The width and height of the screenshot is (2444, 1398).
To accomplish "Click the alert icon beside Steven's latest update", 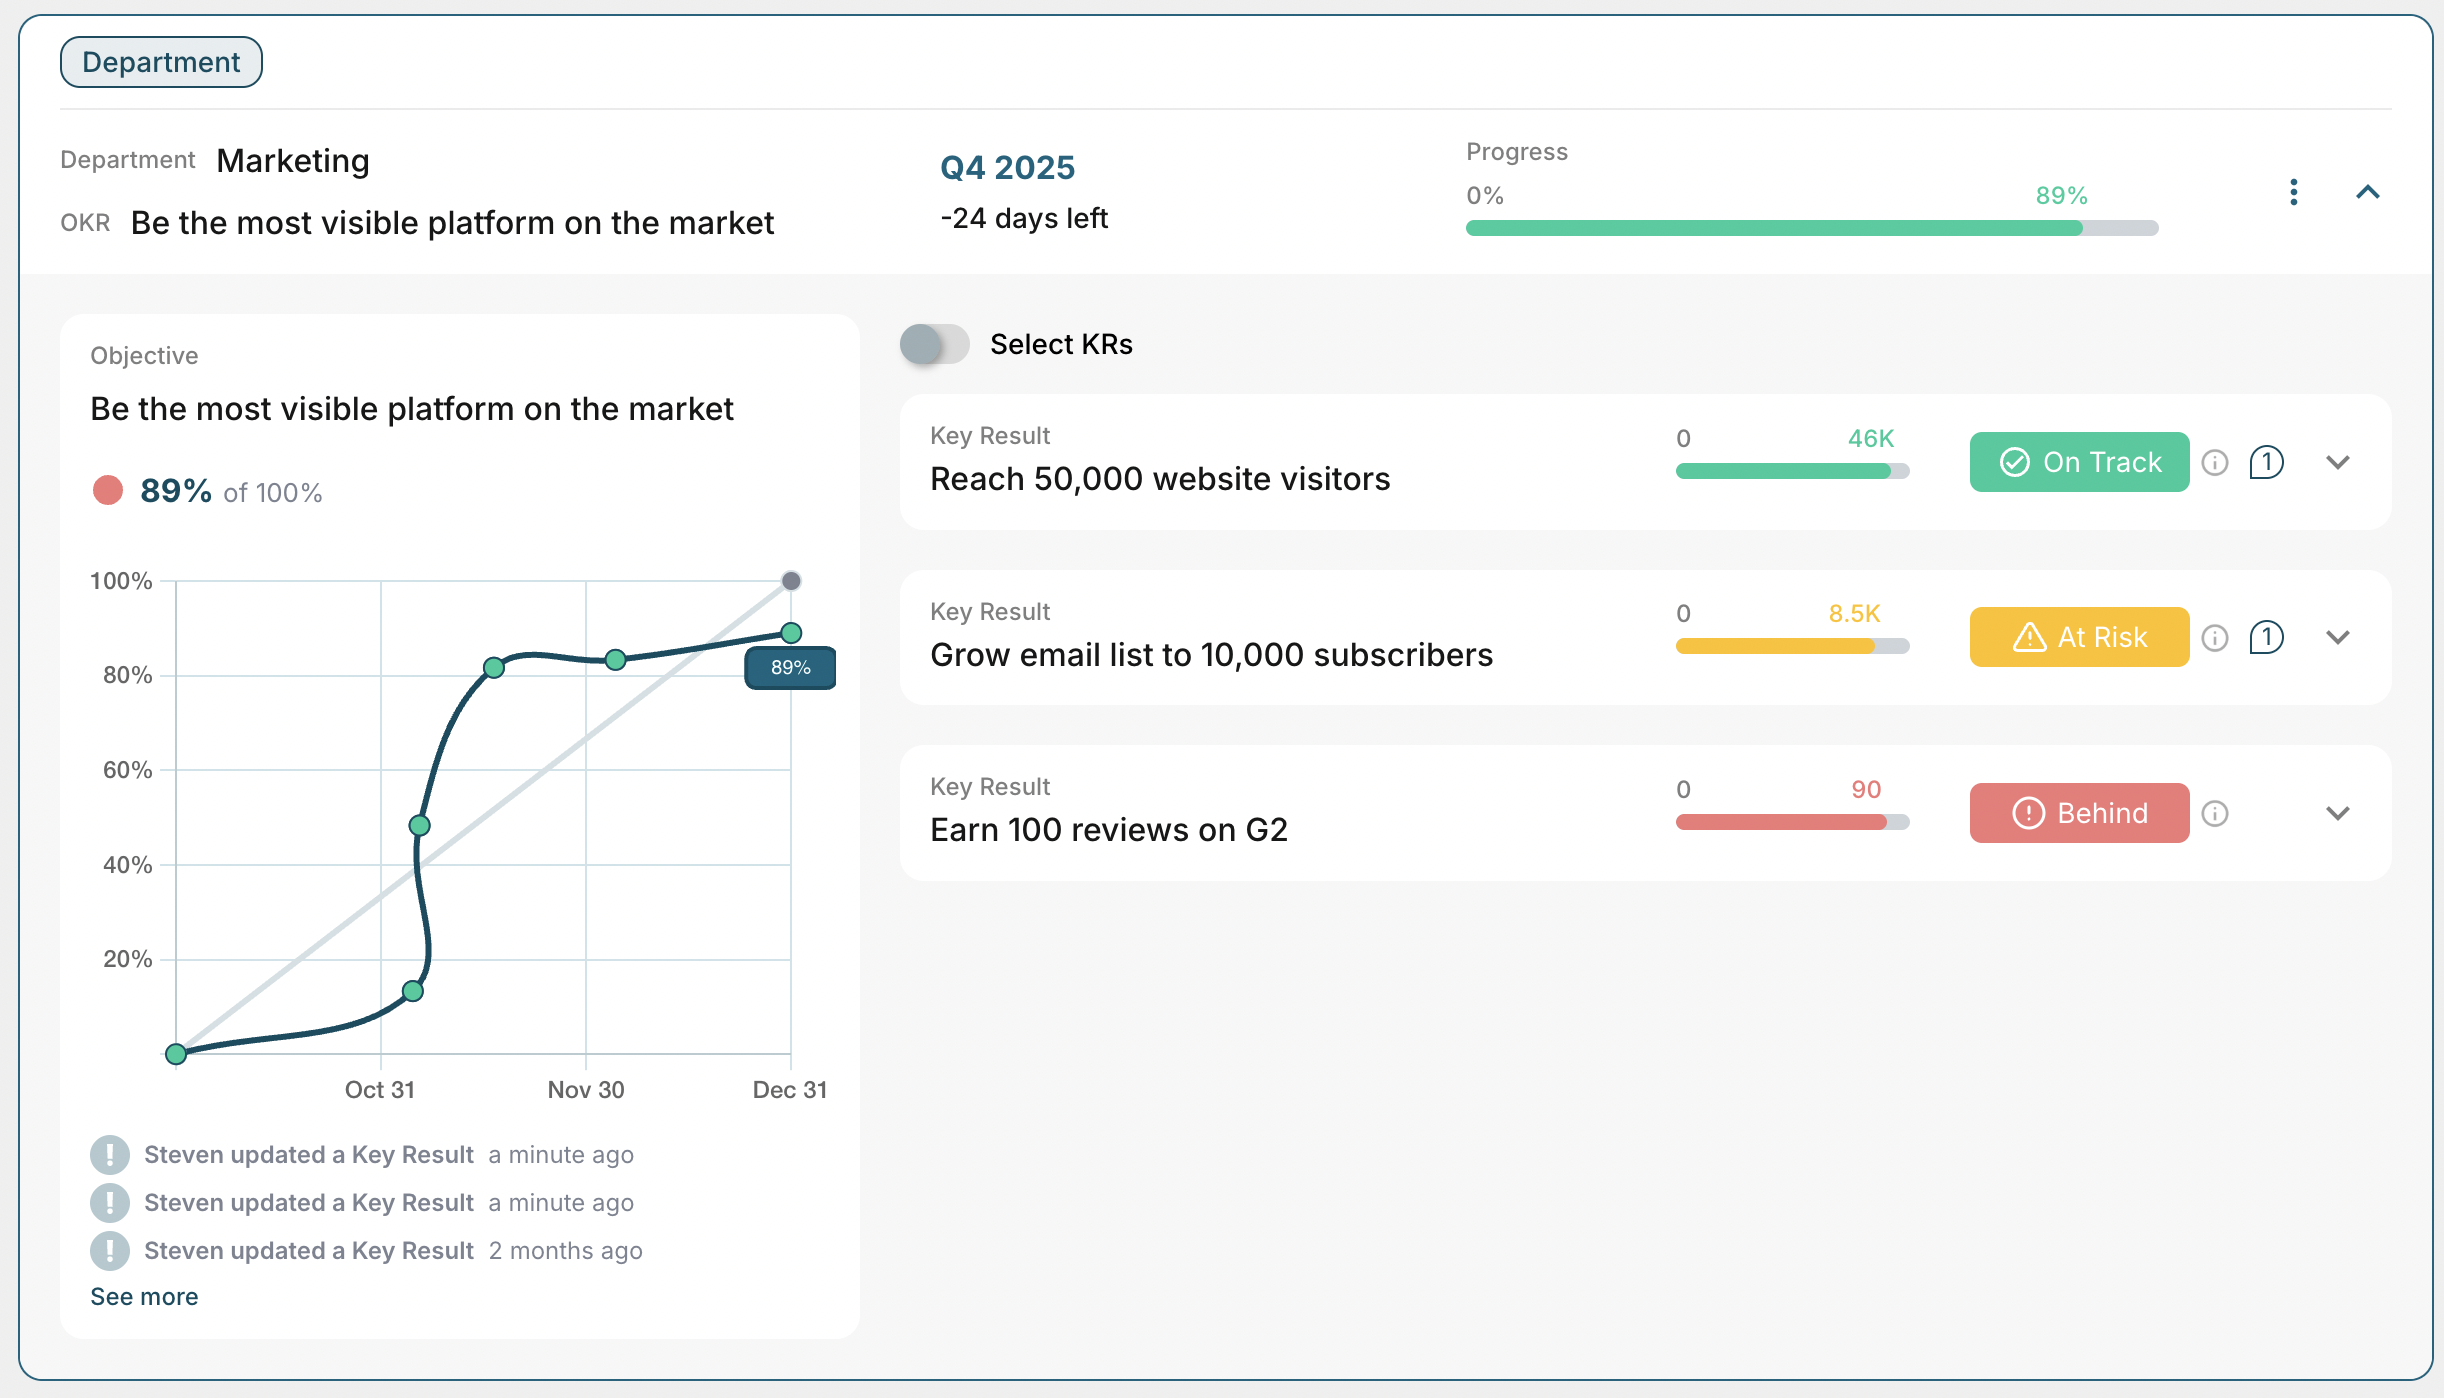I will (110, 1154).
